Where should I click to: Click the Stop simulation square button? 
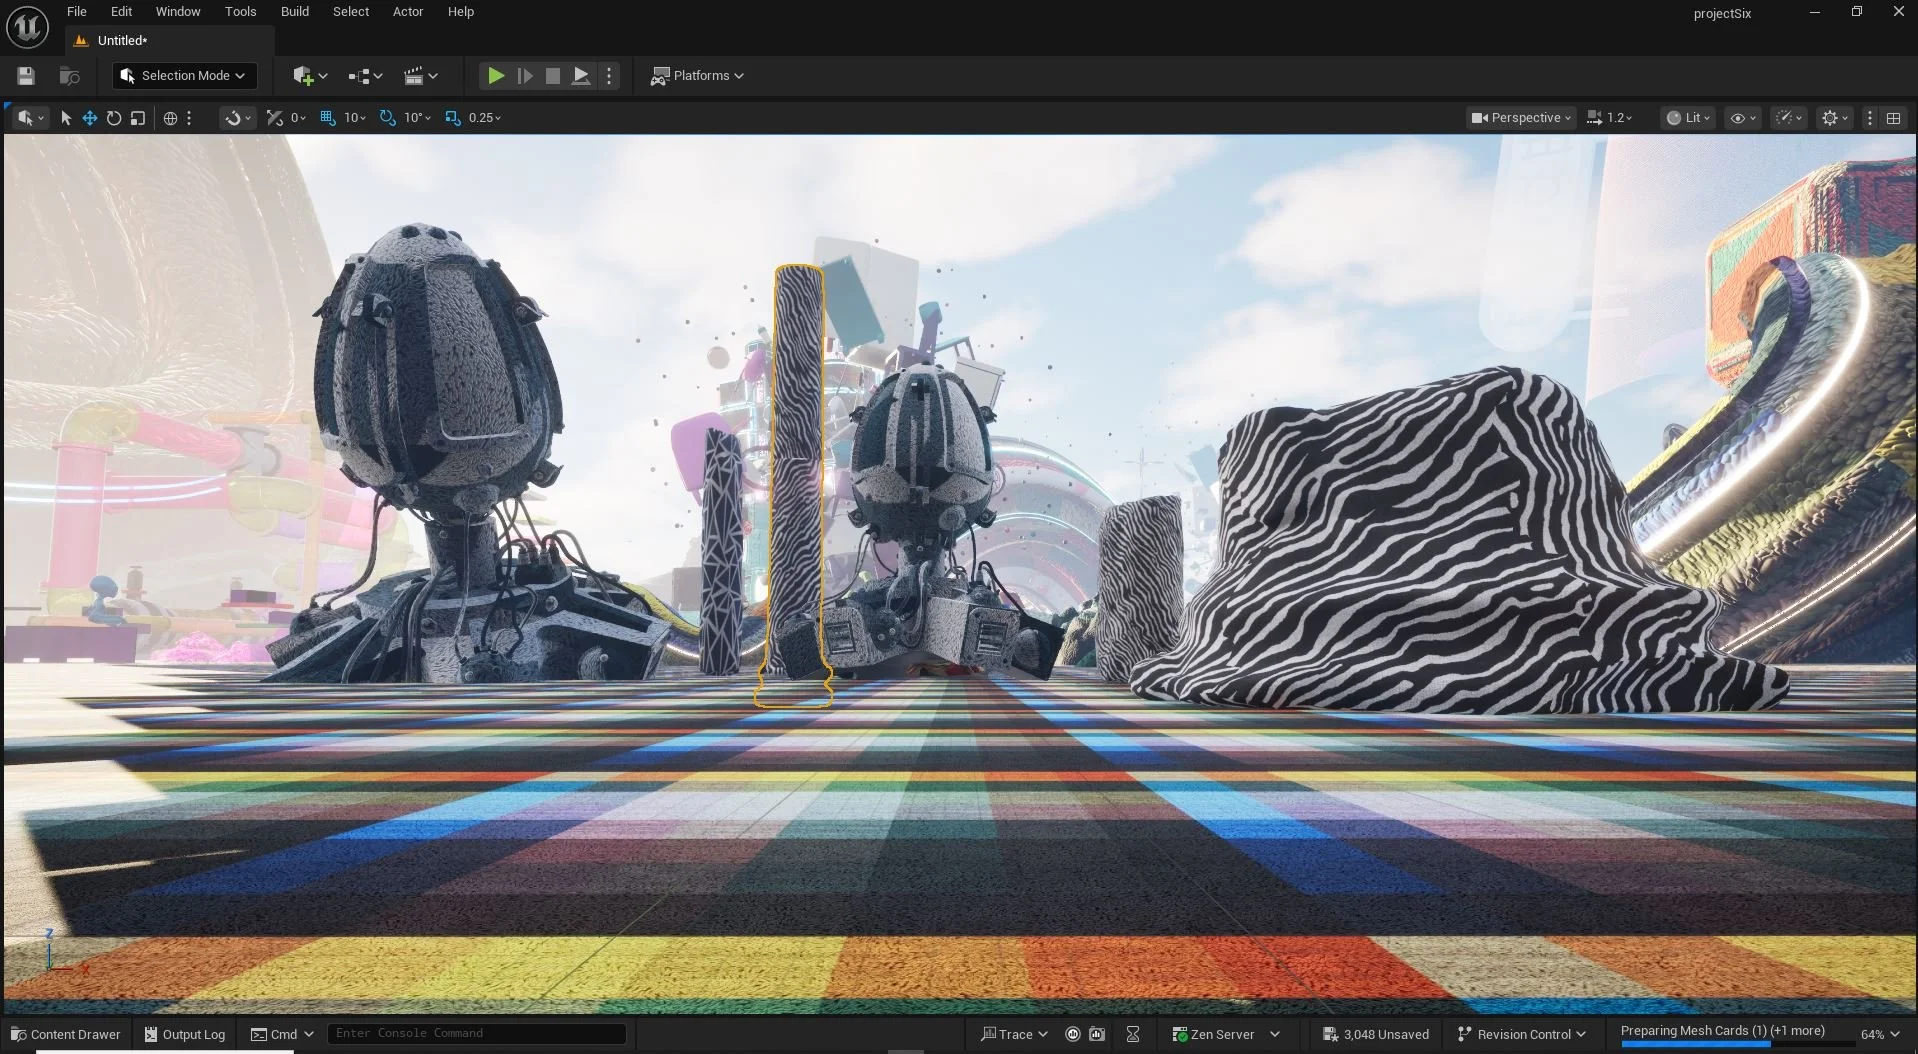pos(552,76)
